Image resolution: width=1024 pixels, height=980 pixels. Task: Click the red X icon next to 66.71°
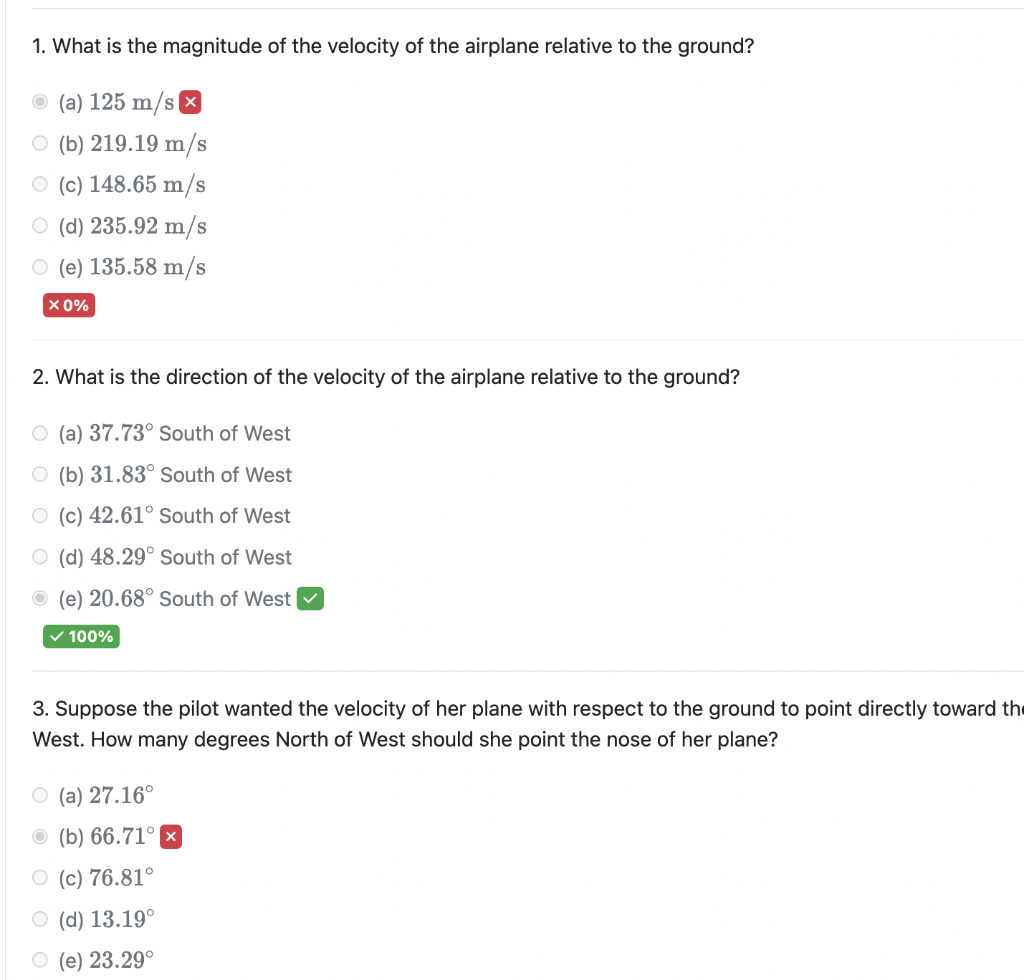coord(170,836)
